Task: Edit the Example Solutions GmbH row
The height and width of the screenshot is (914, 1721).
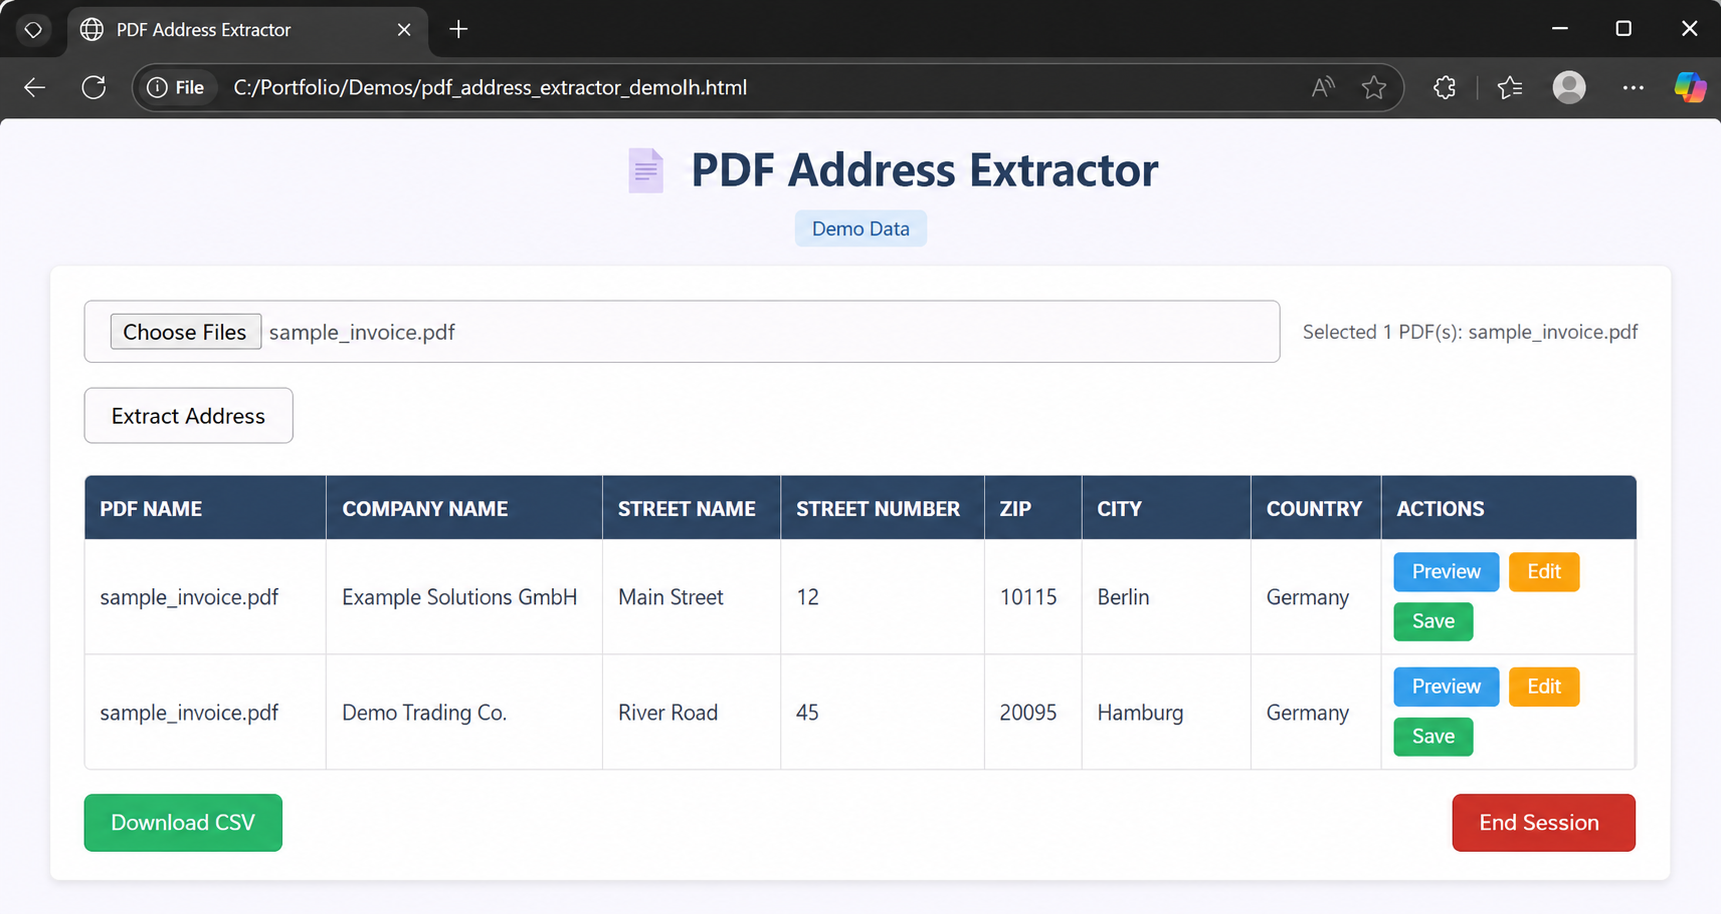Action: click(1544, 572)
